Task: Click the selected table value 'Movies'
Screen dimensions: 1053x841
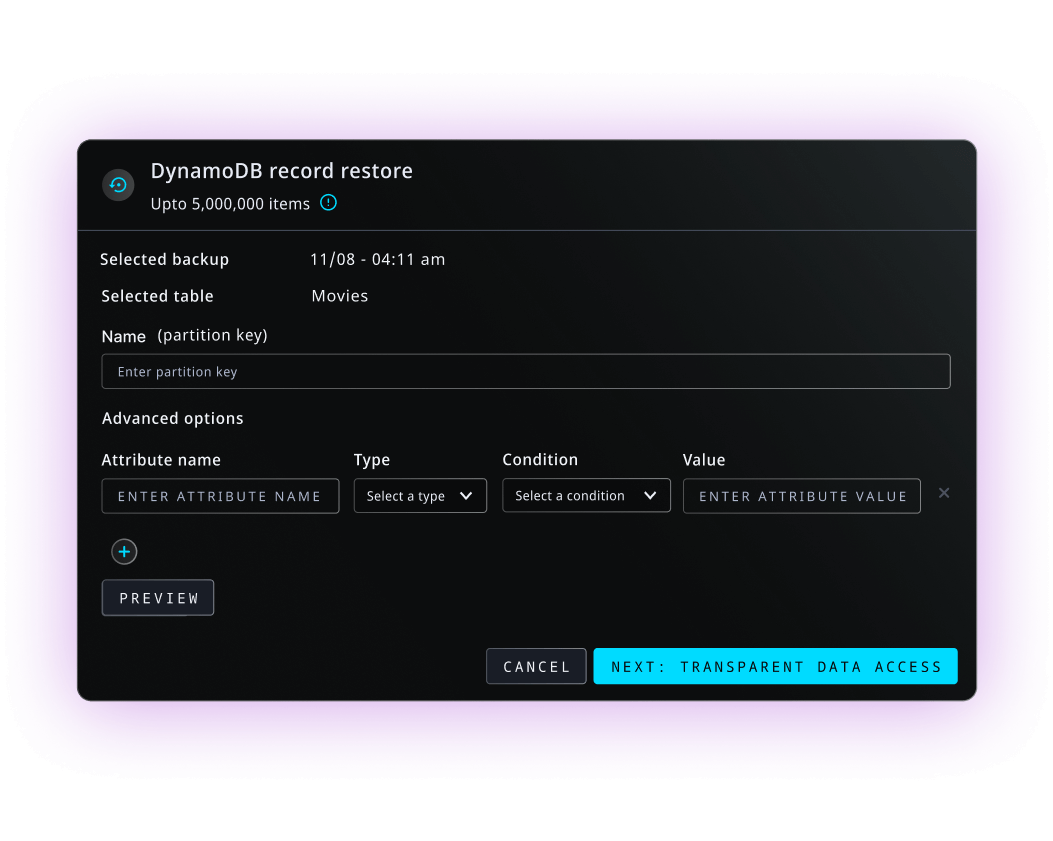Action: click(x=340, y=296)
